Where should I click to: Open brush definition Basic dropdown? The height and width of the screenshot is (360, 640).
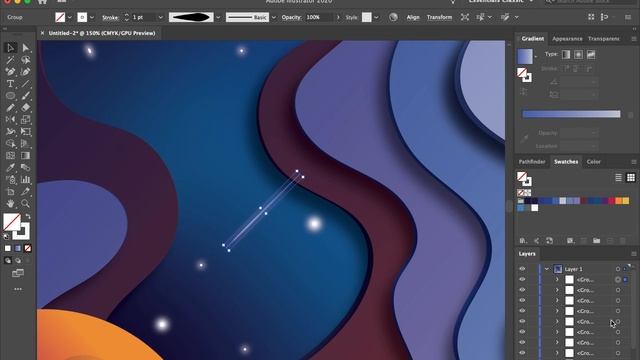tap(273, 18)
